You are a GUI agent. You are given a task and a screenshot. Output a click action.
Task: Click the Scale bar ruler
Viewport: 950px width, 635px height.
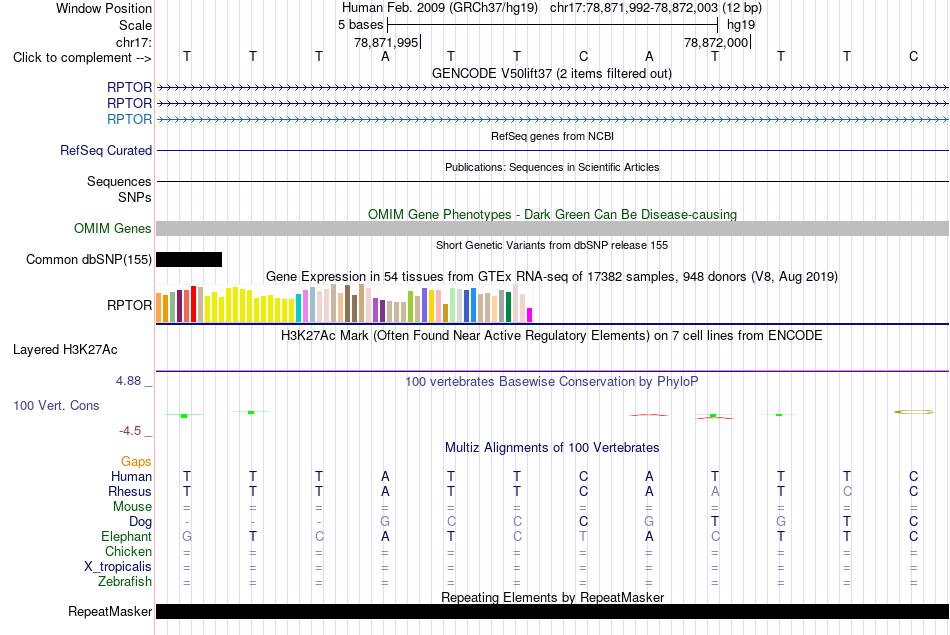pyautogui.click(x=553, y=25)
